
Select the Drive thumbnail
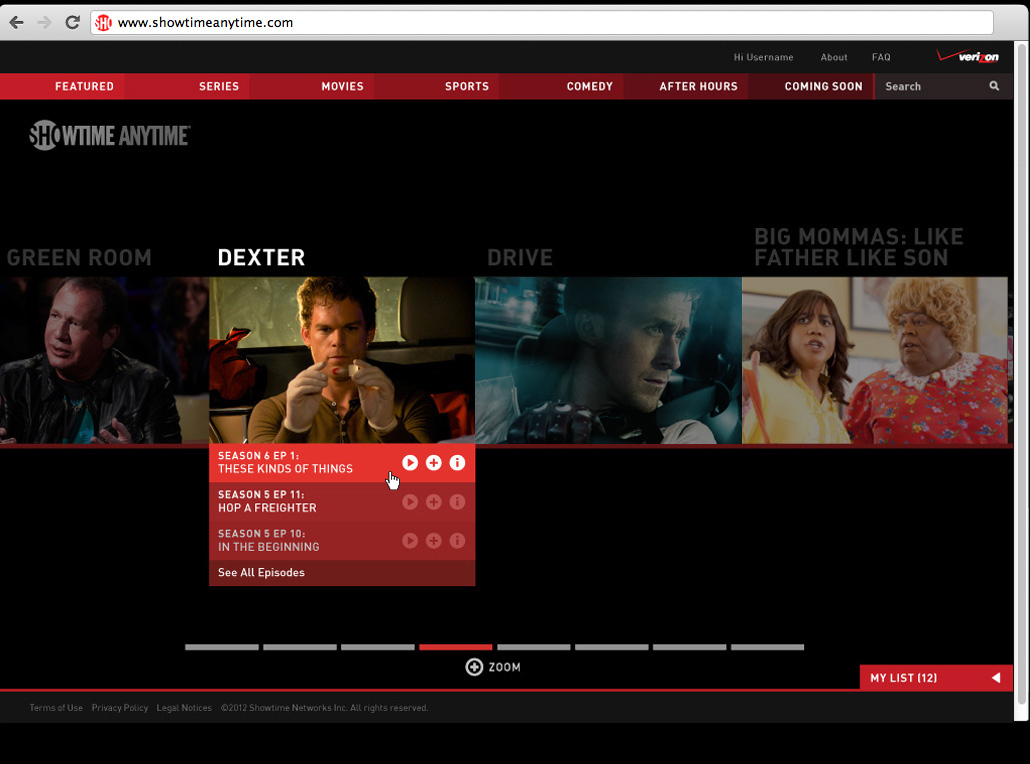coord(608,360)
